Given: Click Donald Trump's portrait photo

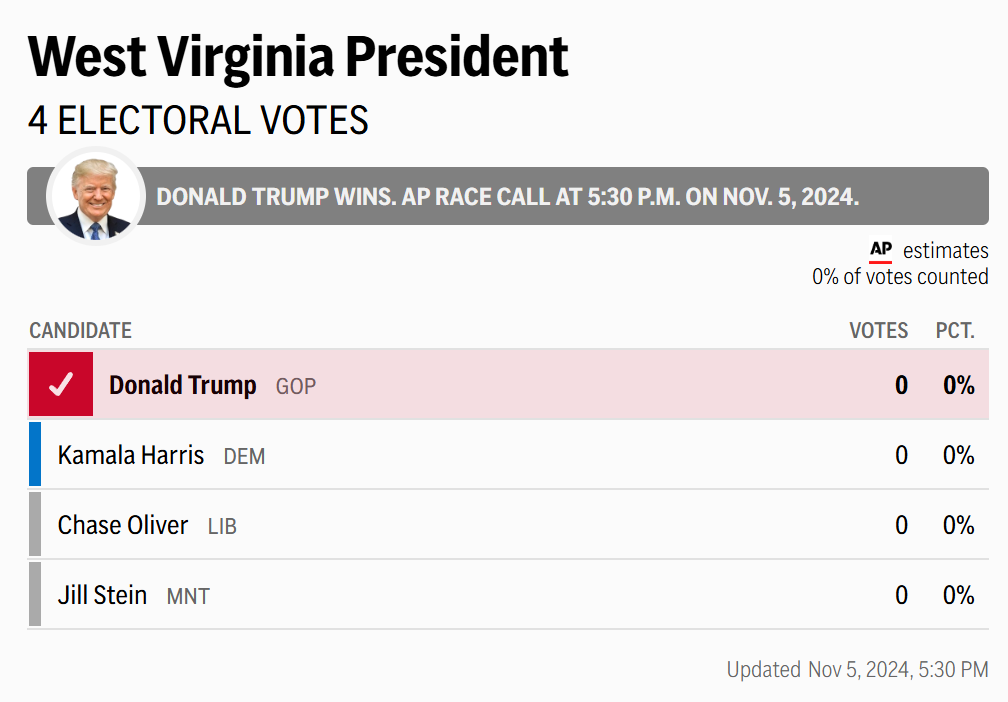Looking at the screenshot, I should [x=95, y=197].
